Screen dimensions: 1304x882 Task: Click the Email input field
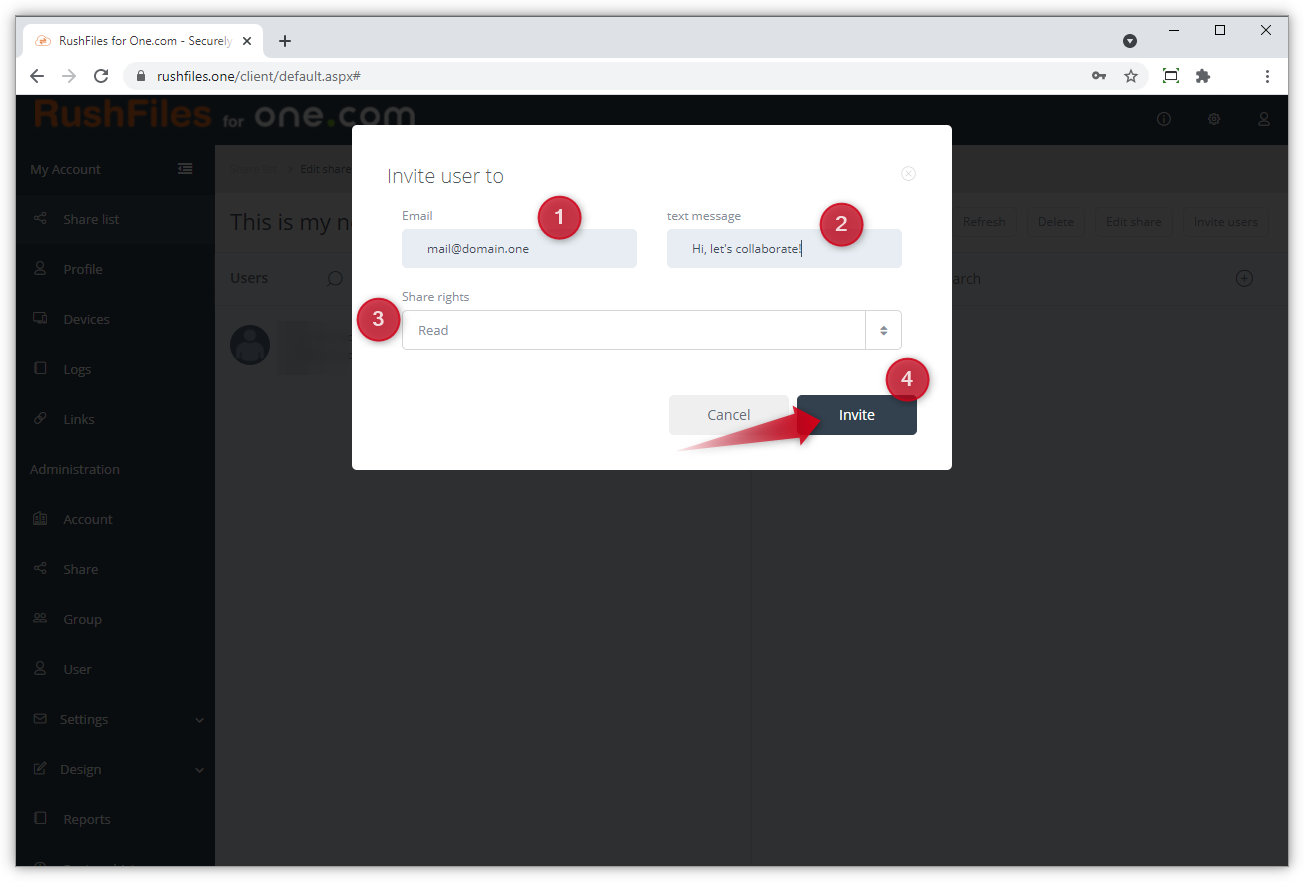tap(519, 249)
